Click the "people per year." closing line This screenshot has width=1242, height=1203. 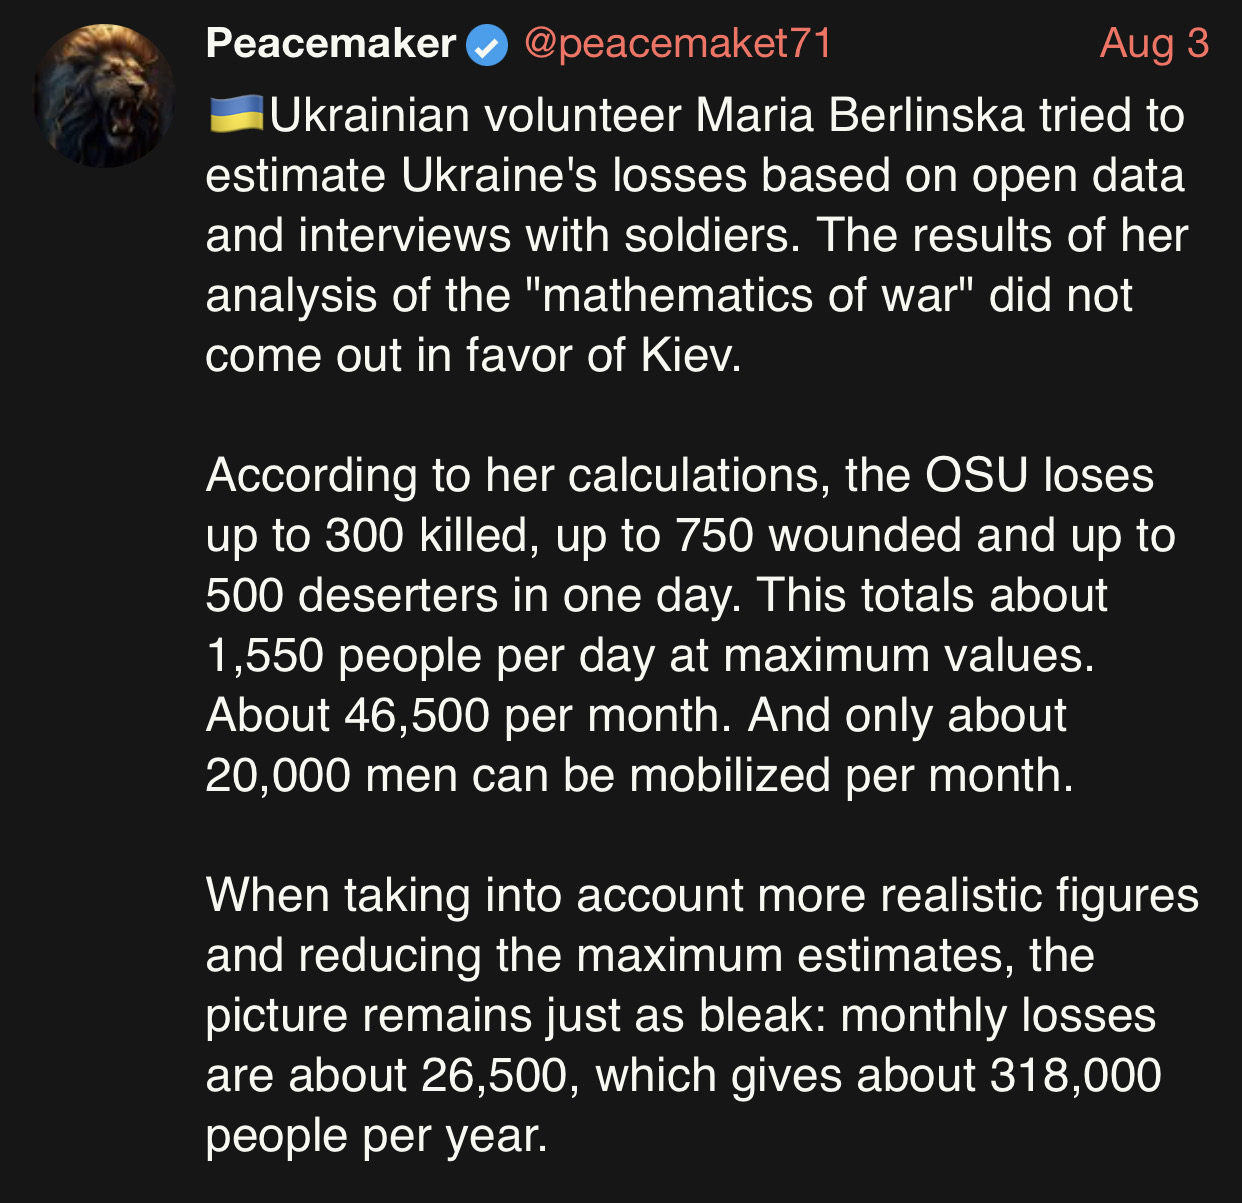pos(377,1136)
